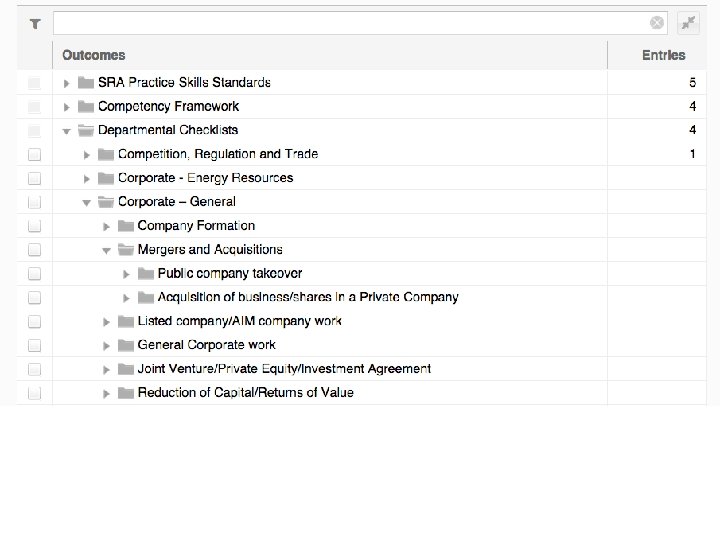Click the Outcomes column header
This screenshot has height=540, width=720.
[94, 55]
